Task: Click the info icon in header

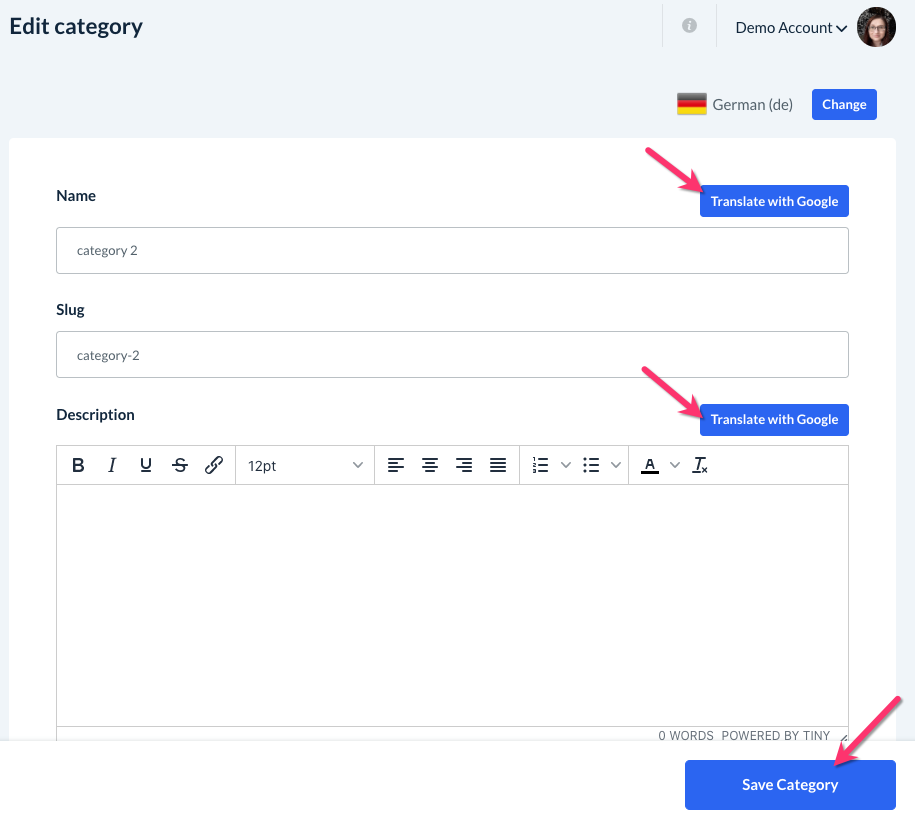Action: (689, 26)
